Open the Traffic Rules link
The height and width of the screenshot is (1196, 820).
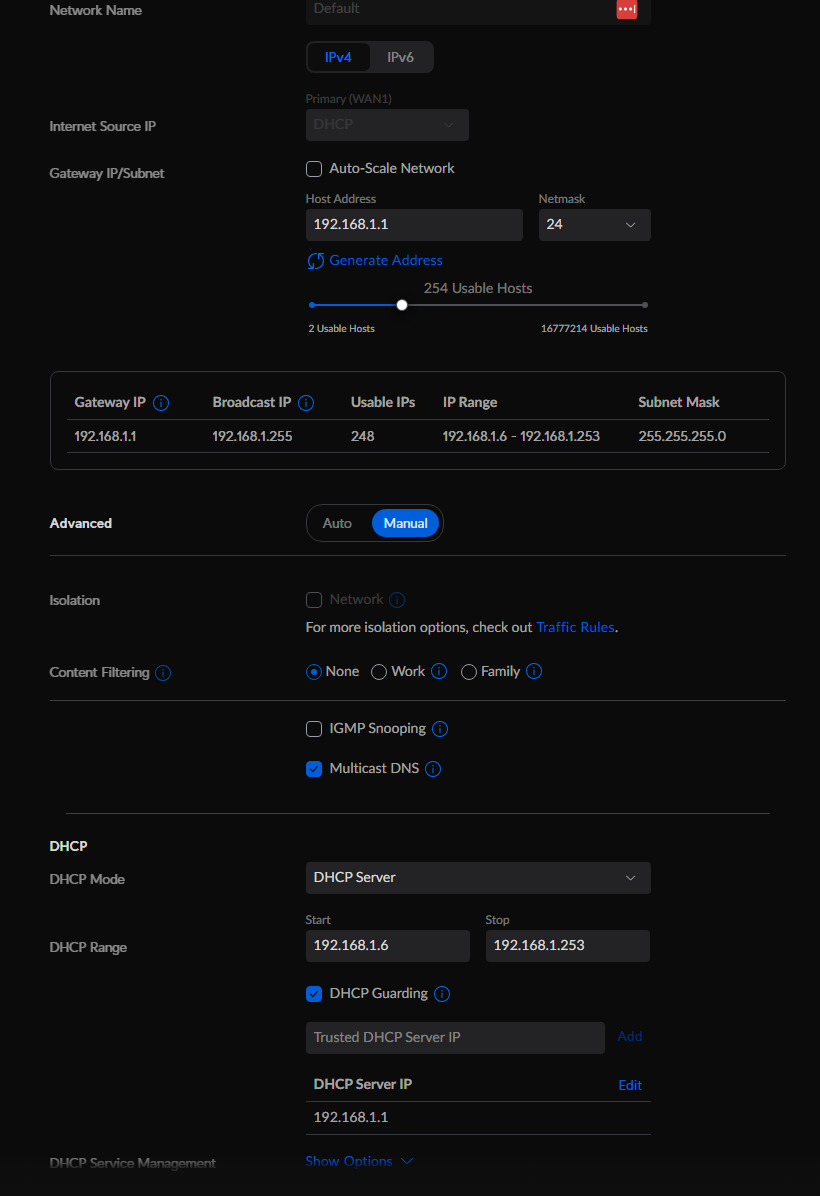(575, 627)
